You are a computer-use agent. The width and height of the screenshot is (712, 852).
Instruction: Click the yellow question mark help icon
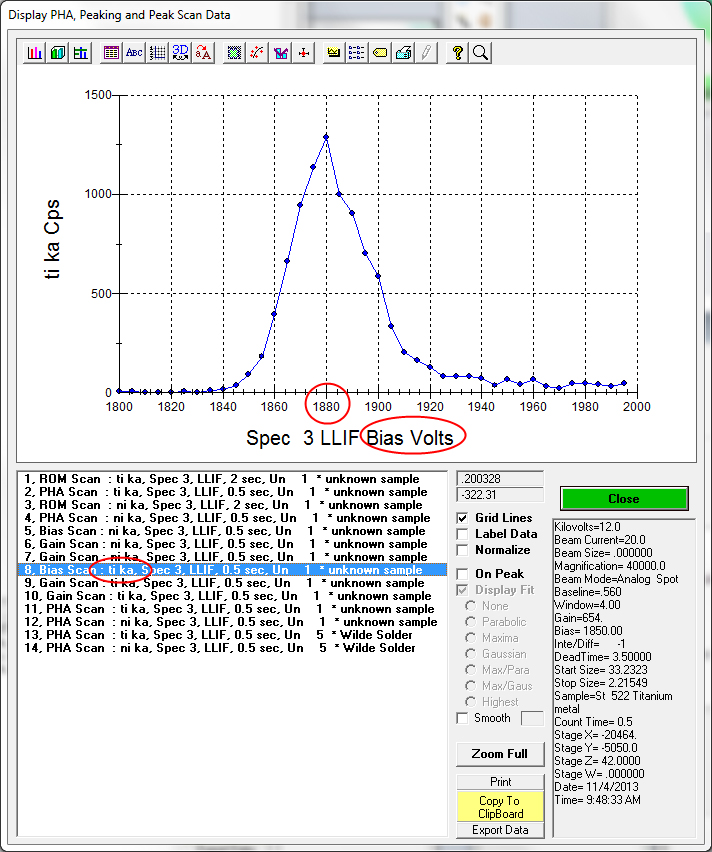pyautogui.click(x=458, y=53)
